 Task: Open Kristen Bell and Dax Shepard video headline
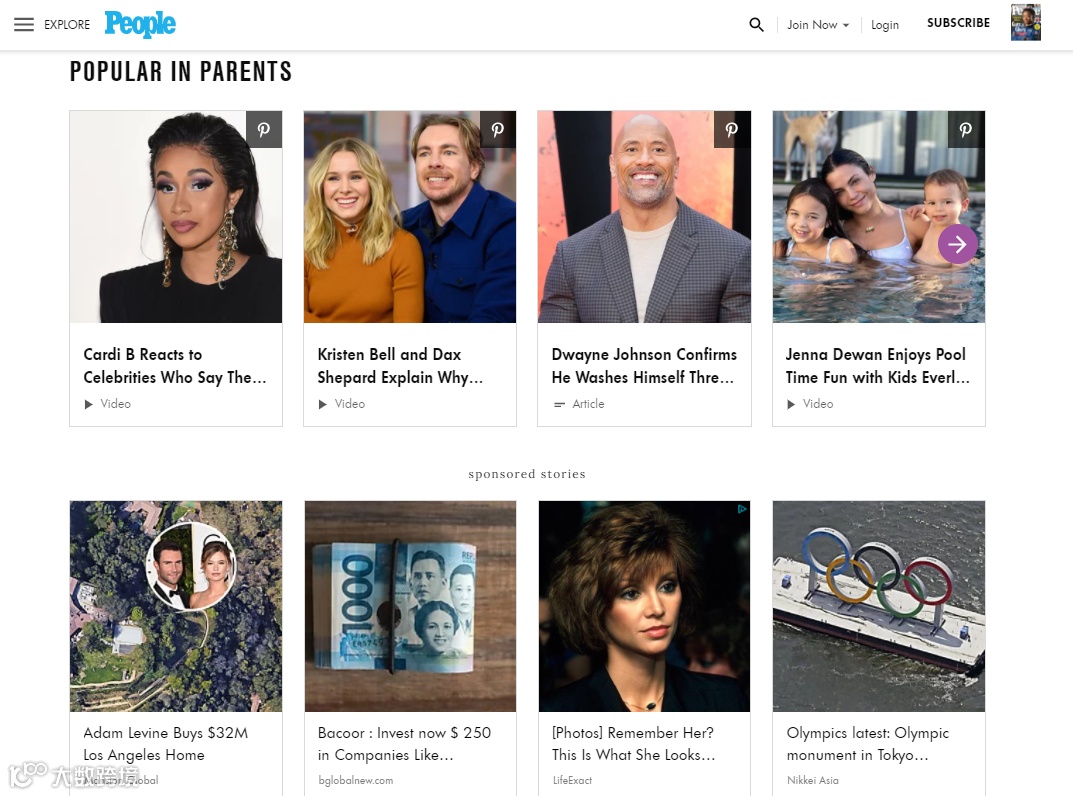tap(400, 365)
